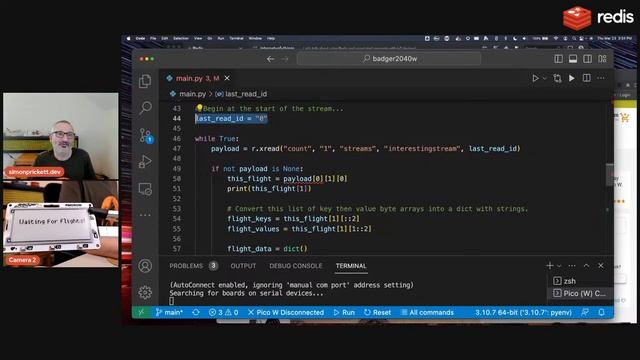Create a new terminal with plus icon
The image size is (640, 360).
coord(549,266)
